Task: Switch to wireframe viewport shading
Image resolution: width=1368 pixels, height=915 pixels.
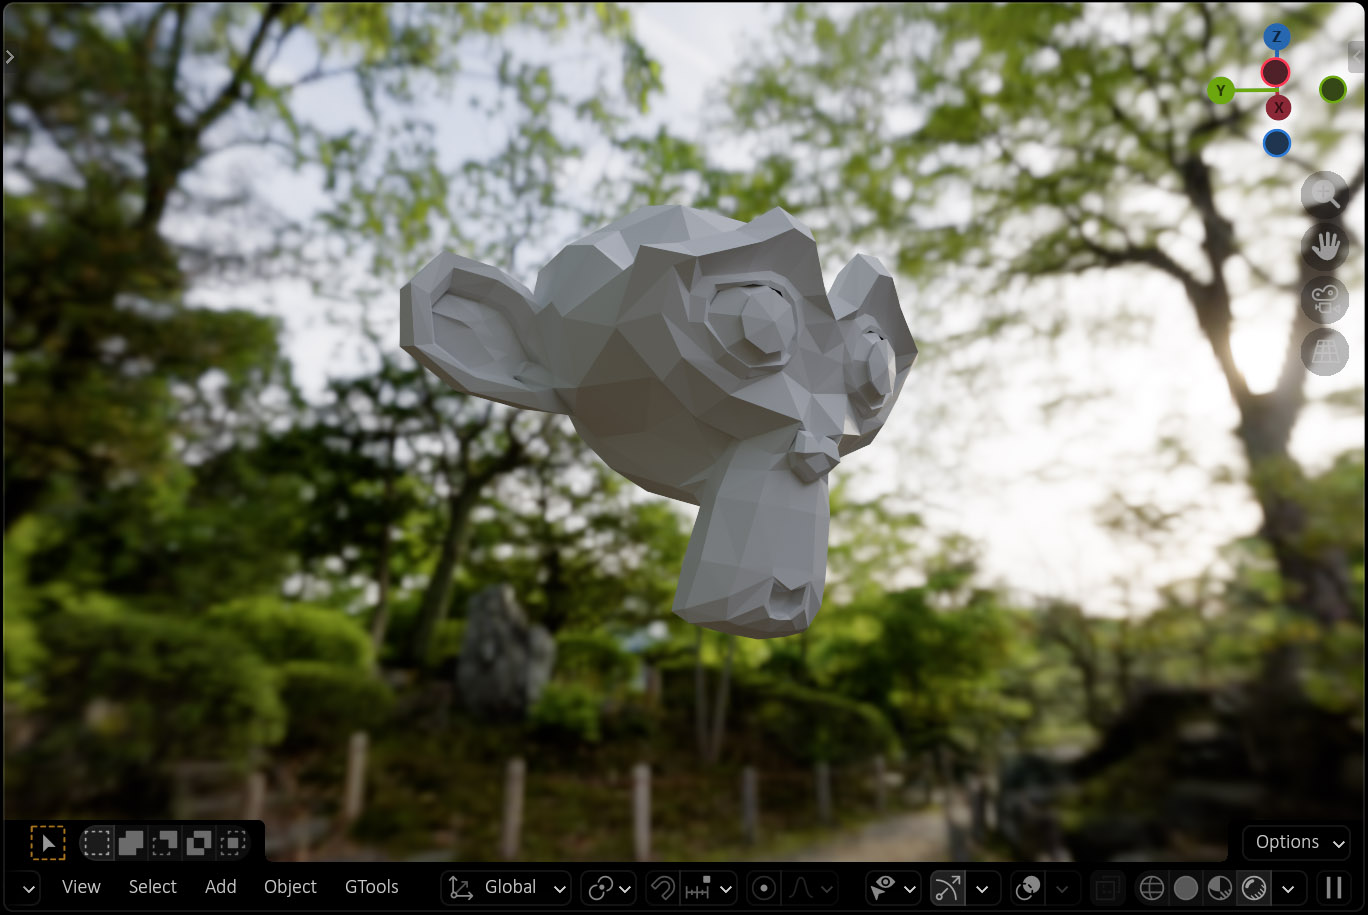Action: pos(1152,887)
